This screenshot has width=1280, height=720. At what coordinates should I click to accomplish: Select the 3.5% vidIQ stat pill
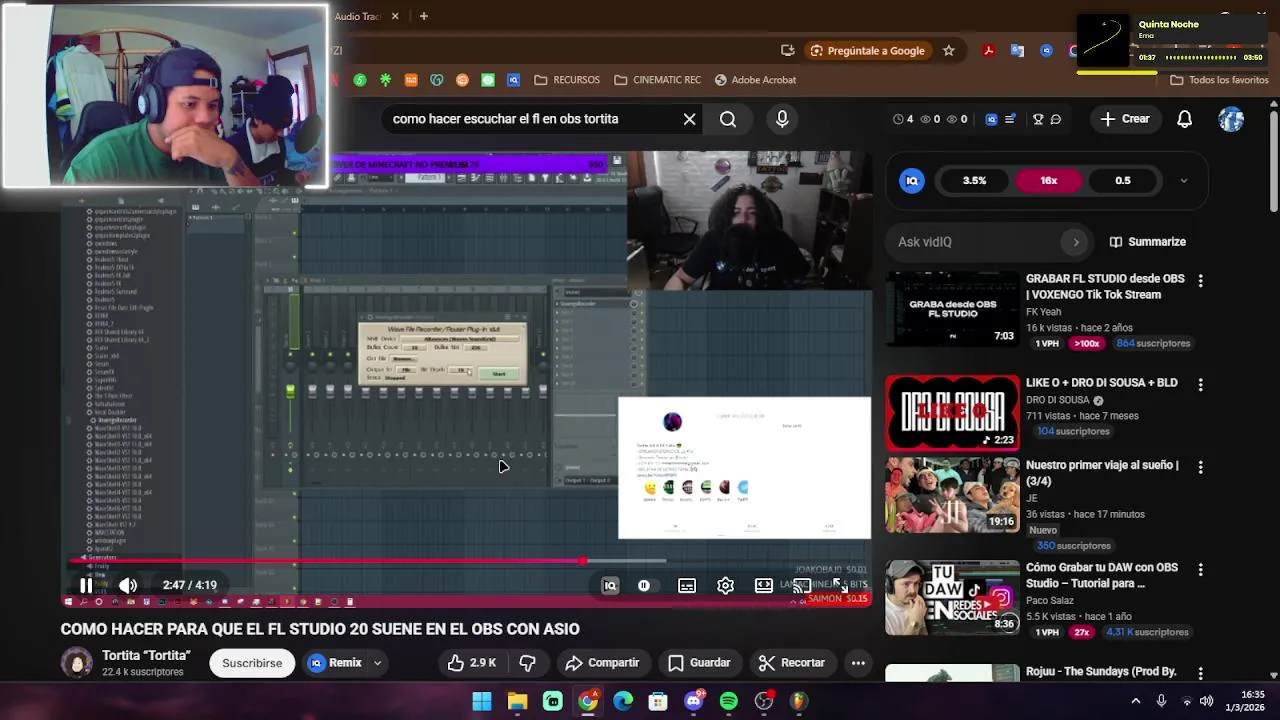(x=974, y=181)
